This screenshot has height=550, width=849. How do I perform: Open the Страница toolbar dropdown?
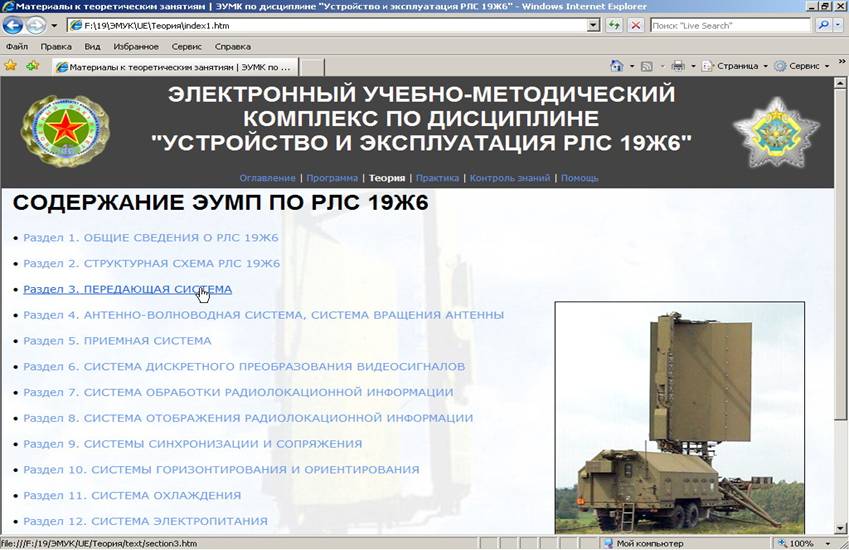point(735,66)
